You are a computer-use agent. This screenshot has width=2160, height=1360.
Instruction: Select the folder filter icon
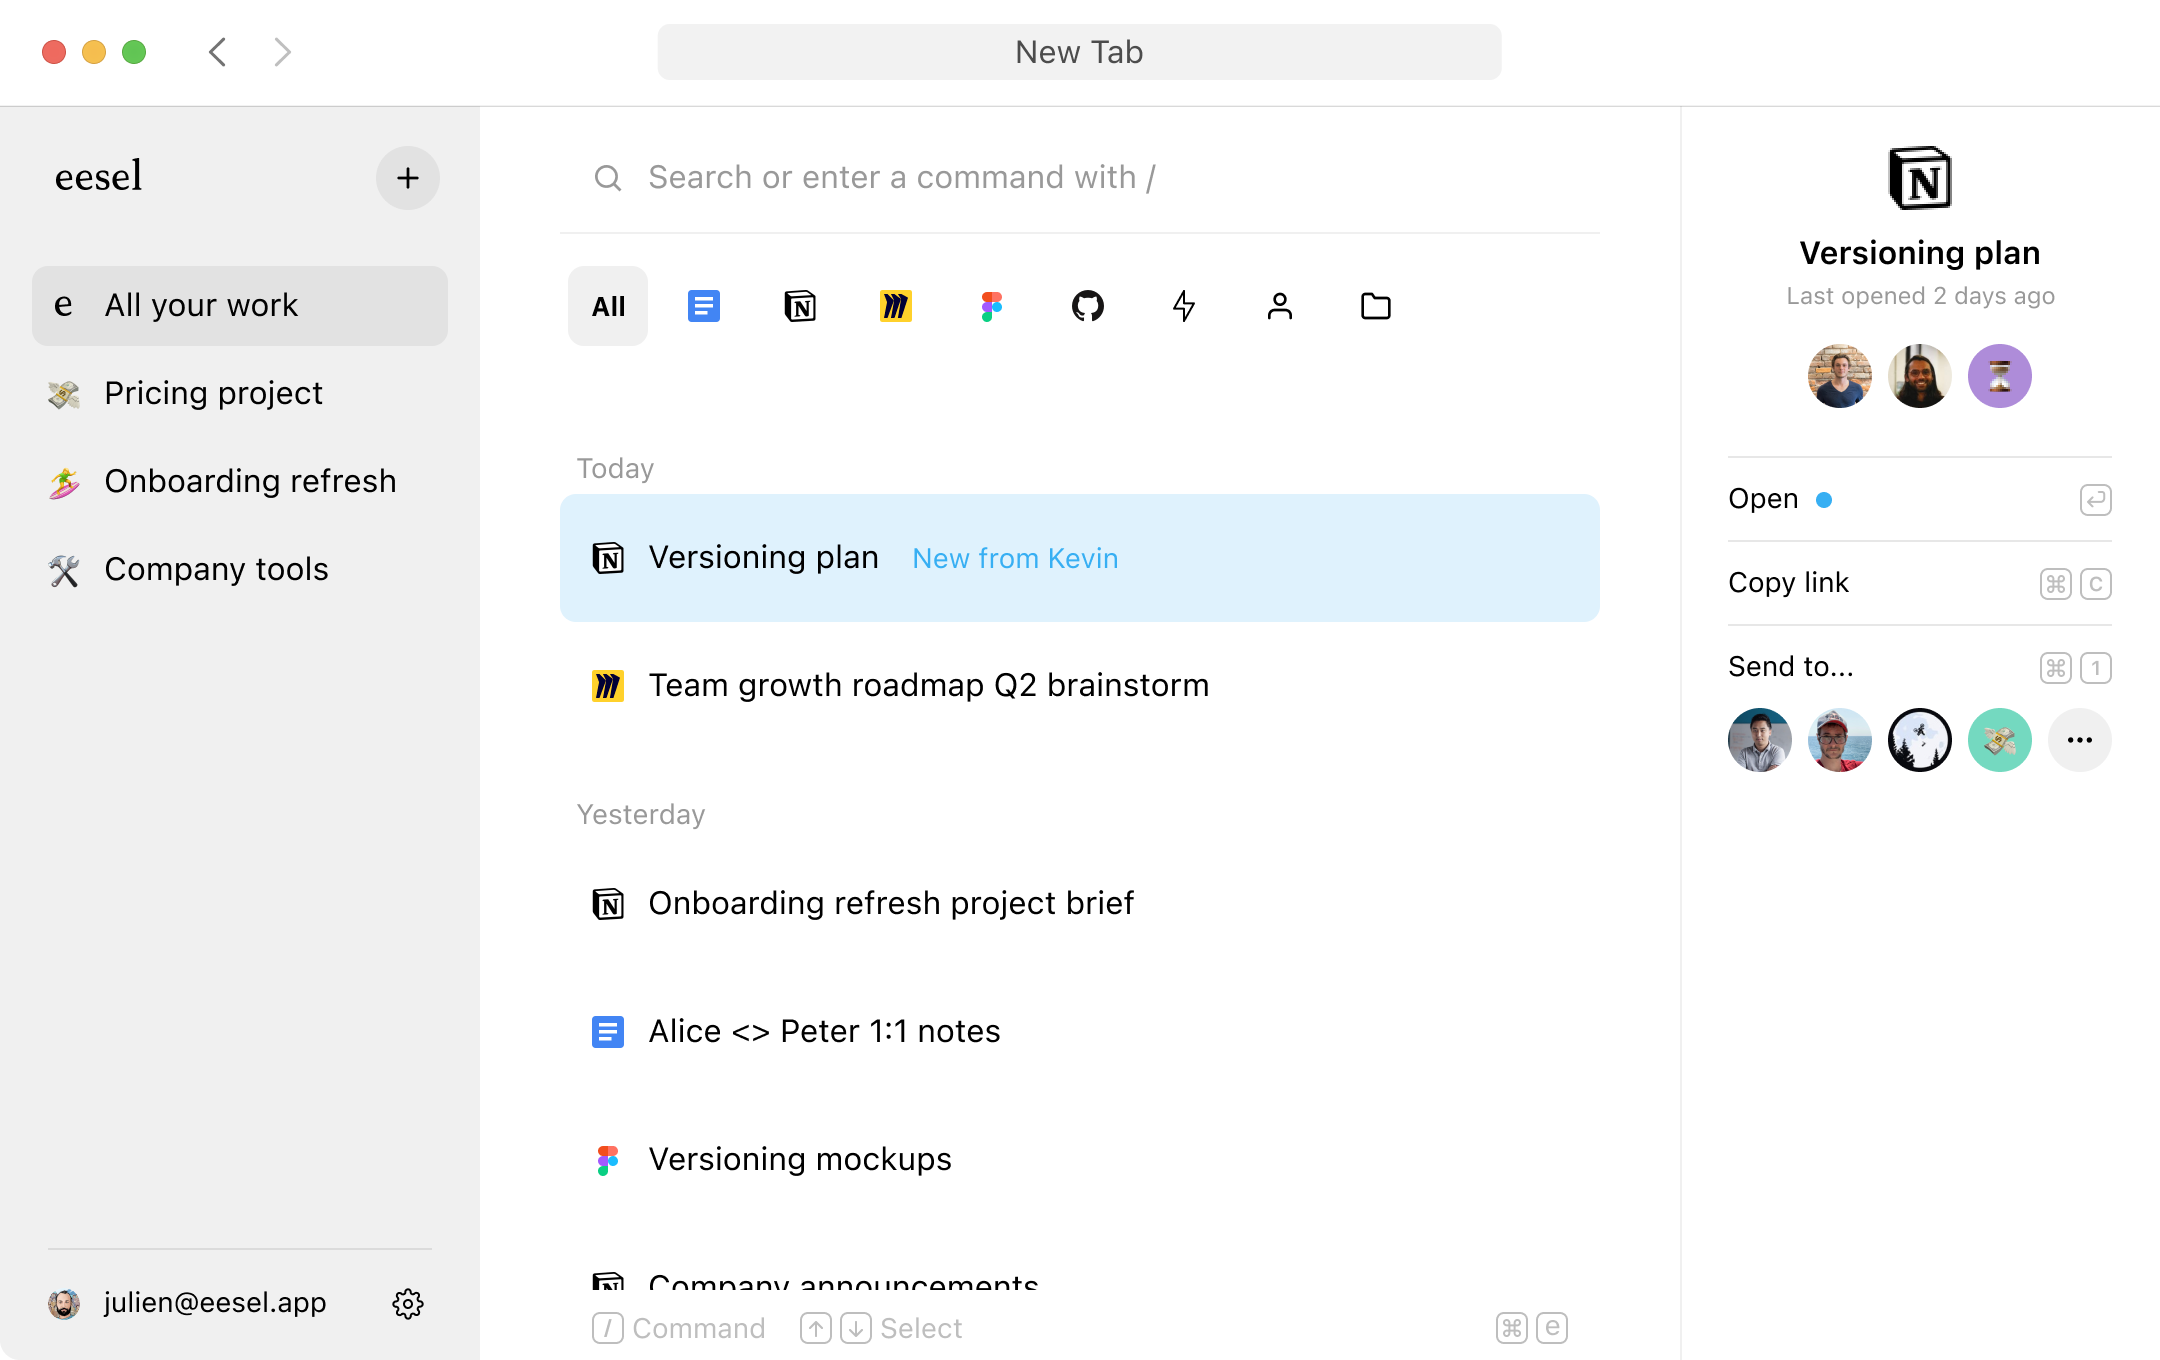point(1376,306)
